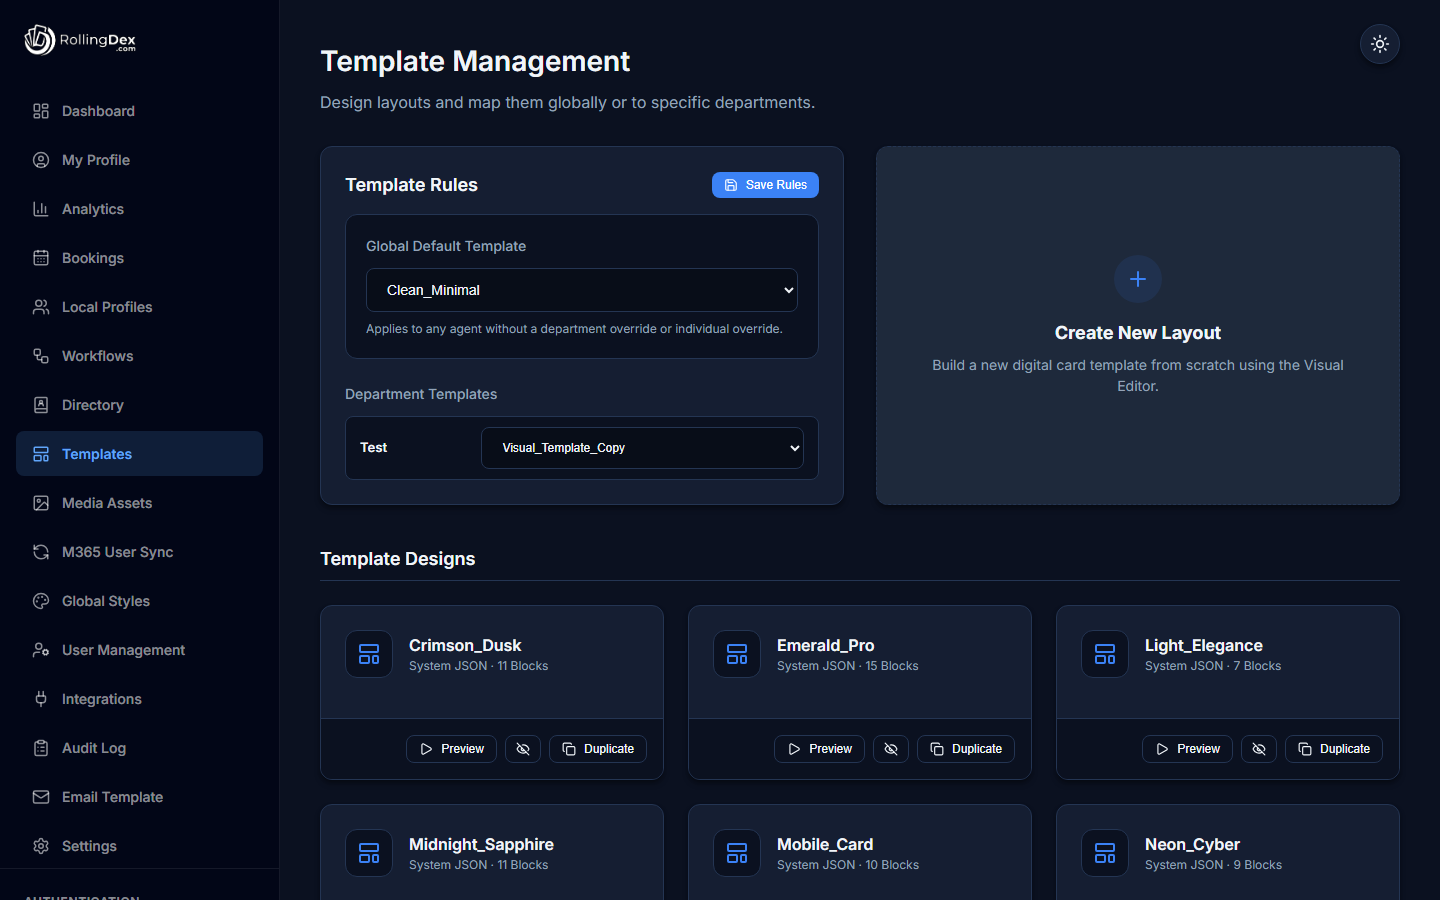Open Media Assets page

[x=139, y=503]
